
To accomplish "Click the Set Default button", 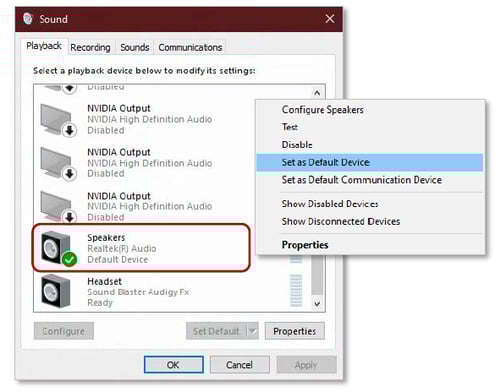I will pos(216,331).
